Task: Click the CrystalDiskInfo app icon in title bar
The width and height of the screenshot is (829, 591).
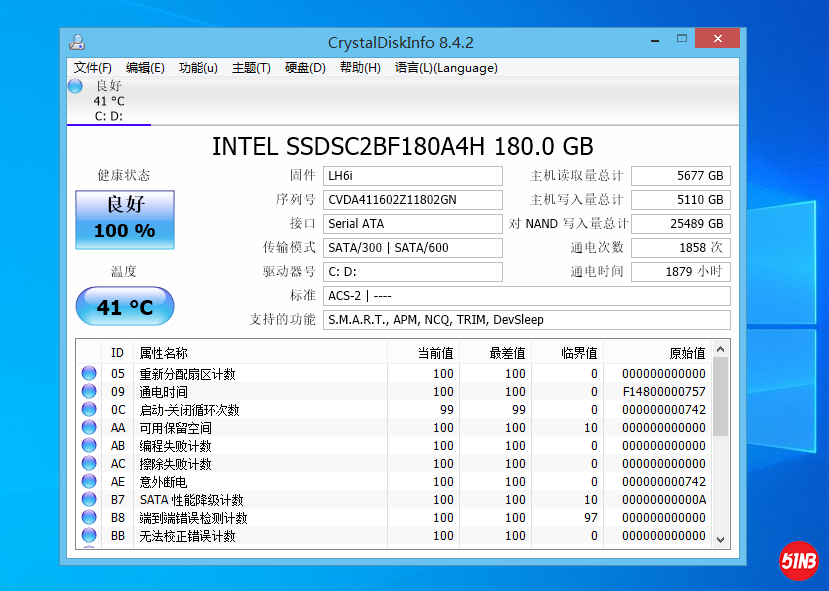Action: pos(77,42)
